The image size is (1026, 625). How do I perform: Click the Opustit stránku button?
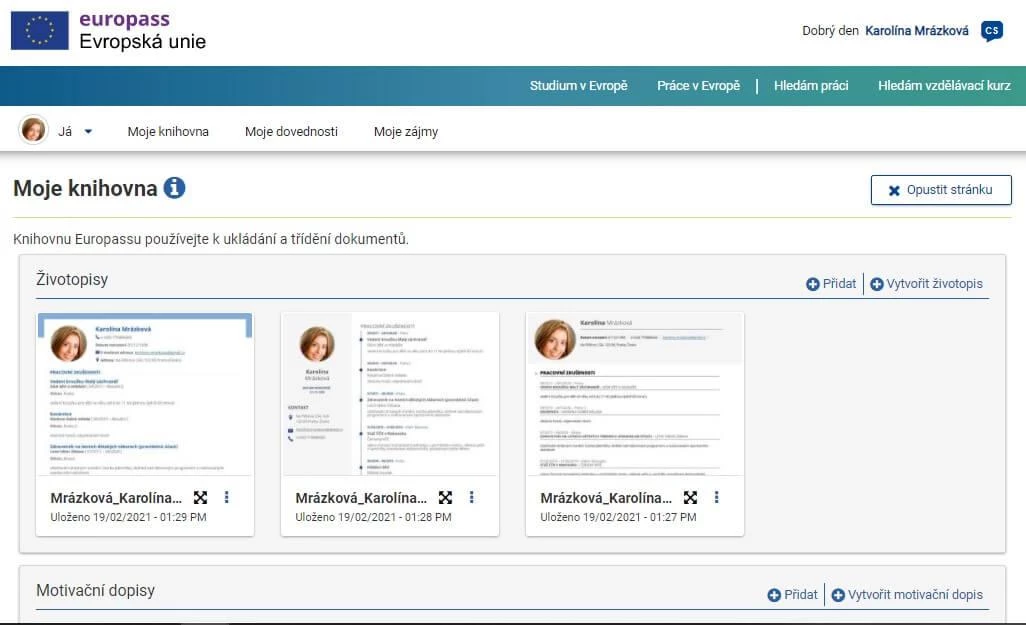[941, 190]
